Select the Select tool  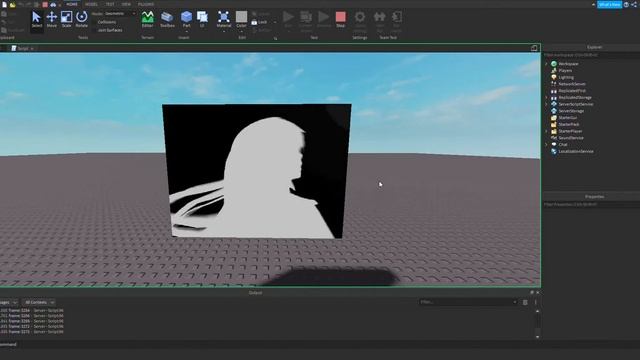(36, 19)
